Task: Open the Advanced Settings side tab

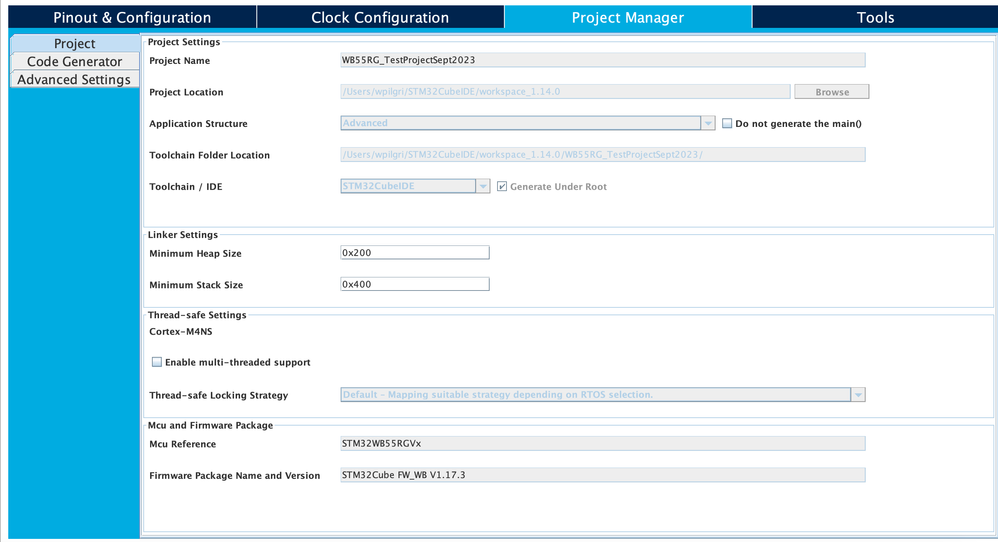Action: pyautogui.click(x=74, y=79)
